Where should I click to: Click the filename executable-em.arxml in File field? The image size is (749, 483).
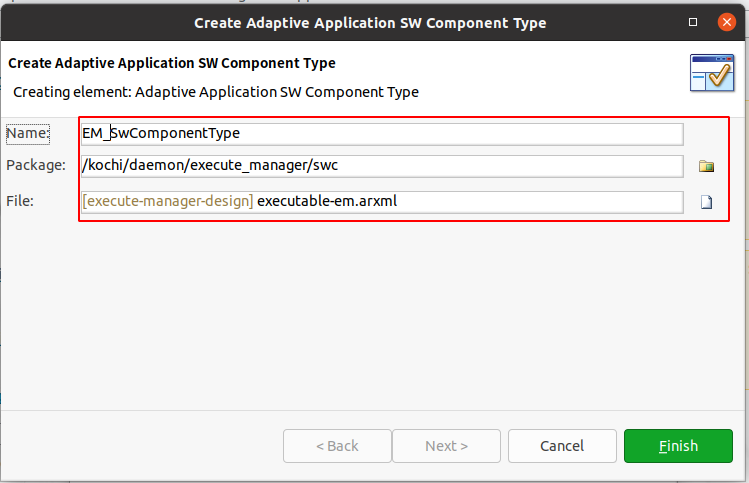click(x=327, y=201)
